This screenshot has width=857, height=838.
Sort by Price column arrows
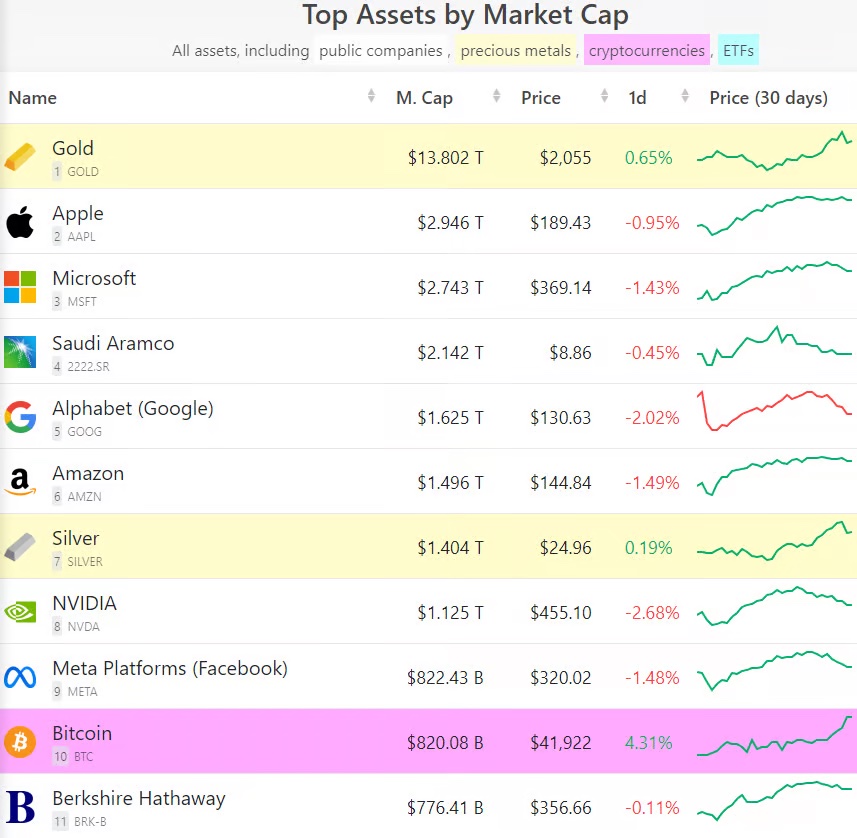tap(604, 97)
